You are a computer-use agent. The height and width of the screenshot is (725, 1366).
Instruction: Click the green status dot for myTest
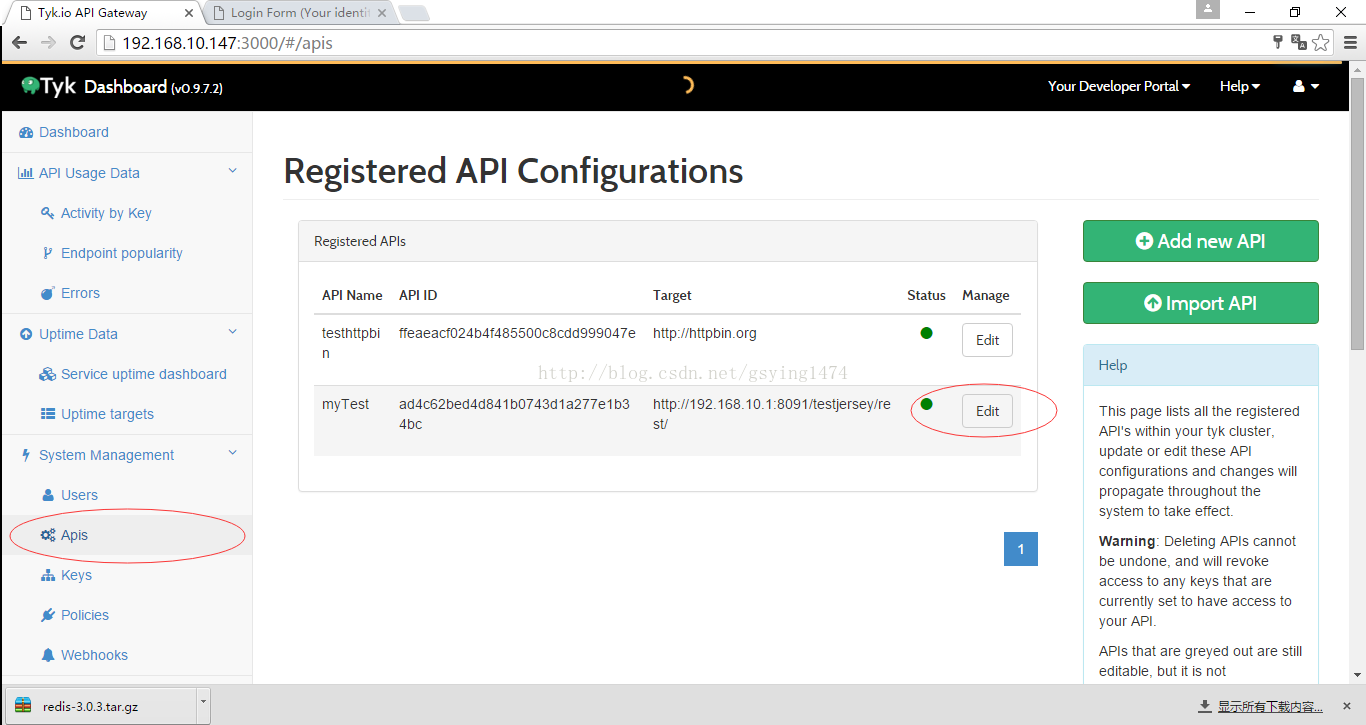tap(926, 404)
